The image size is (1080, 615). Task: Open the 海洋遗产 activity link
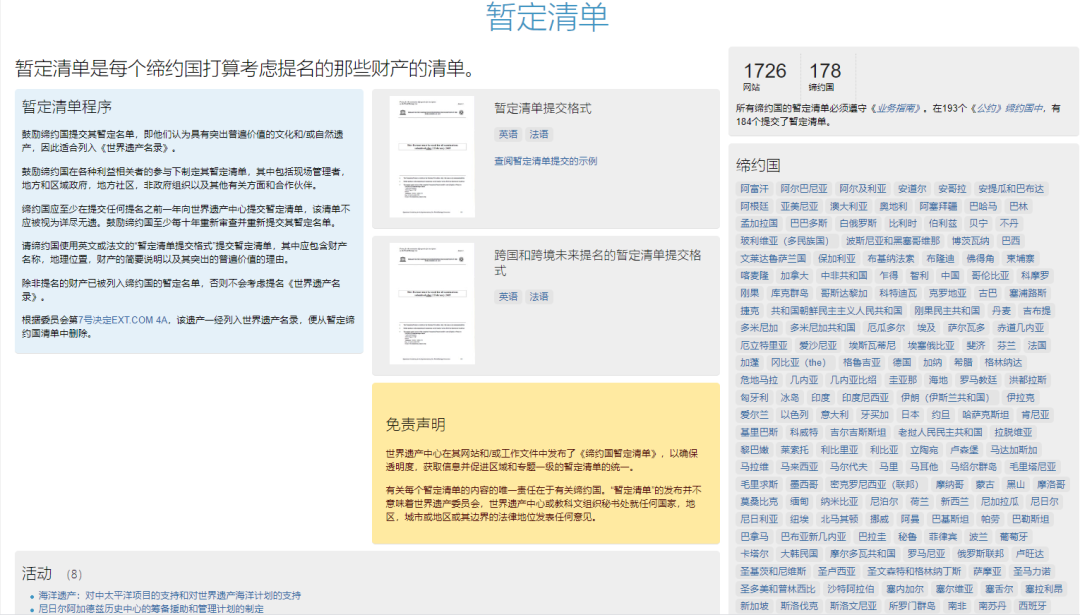click(169, 595)
